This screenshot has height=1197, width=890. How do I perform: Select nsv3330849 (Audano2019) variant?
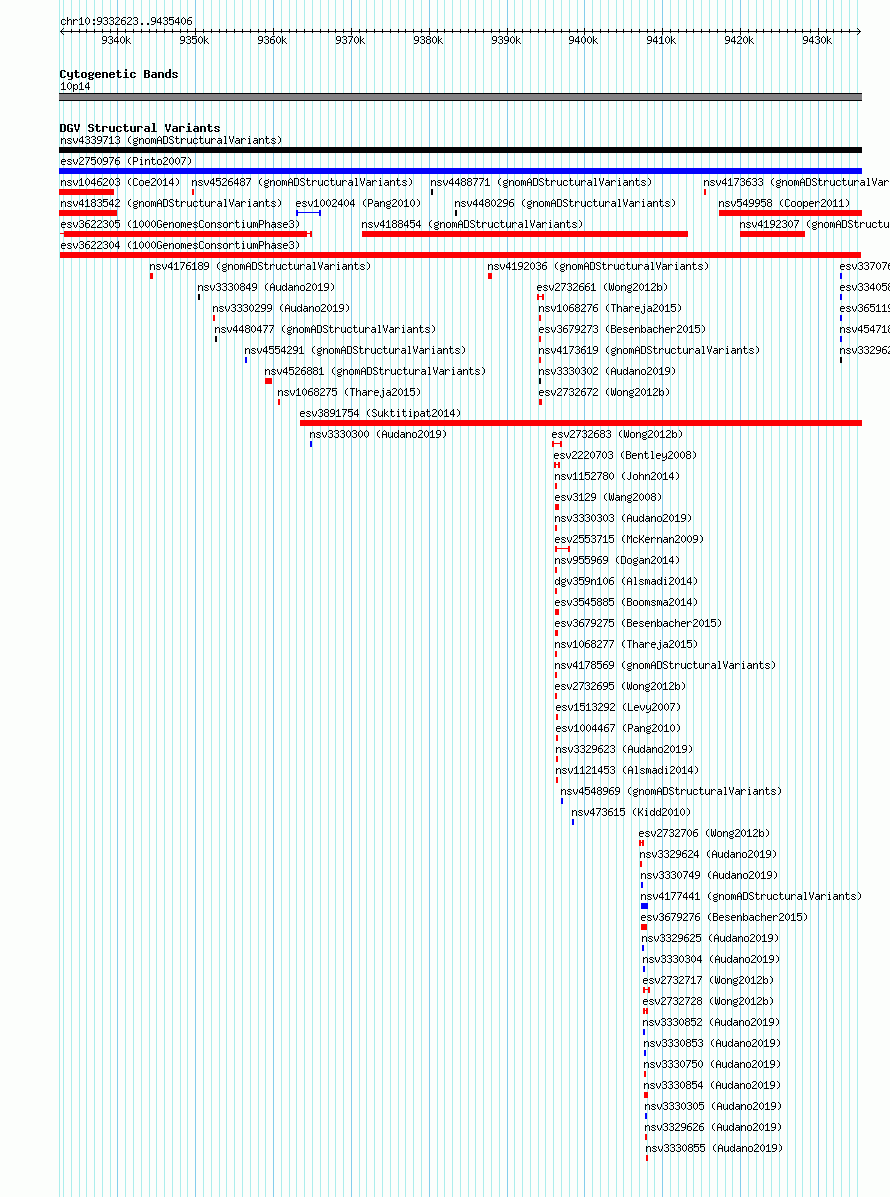click(266, 287)
